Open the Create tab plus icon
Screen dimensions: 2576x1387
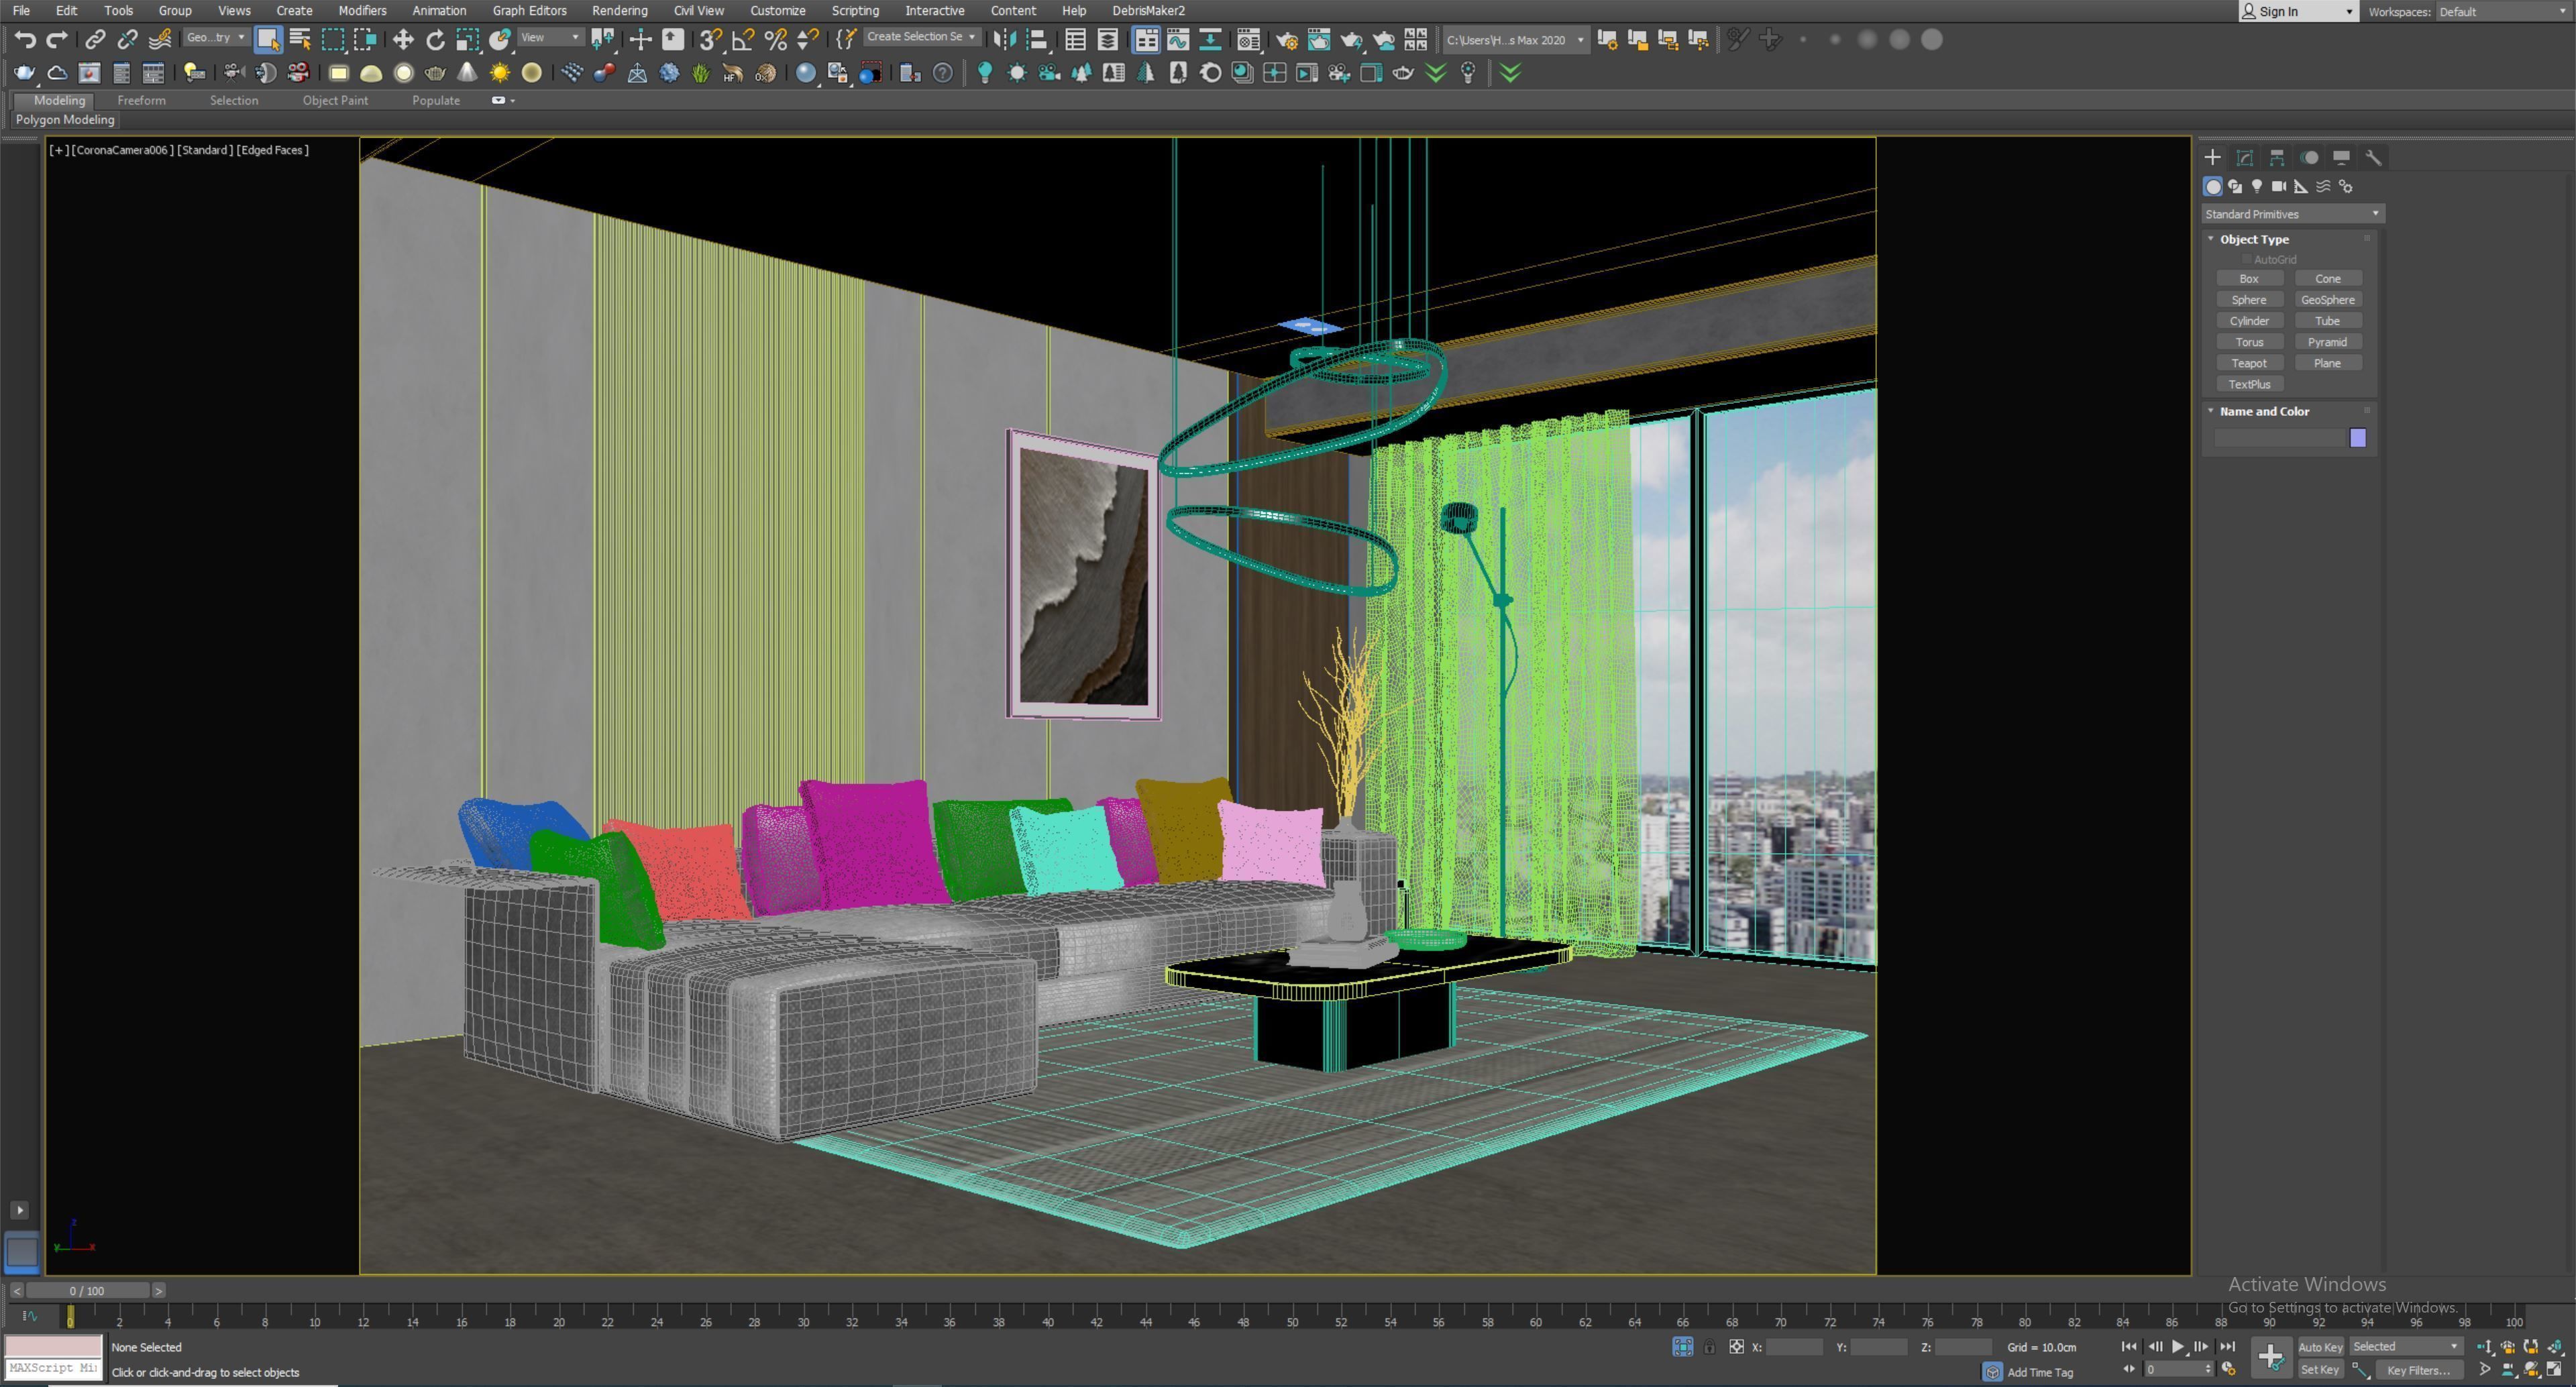click(x=2212, y=157)
